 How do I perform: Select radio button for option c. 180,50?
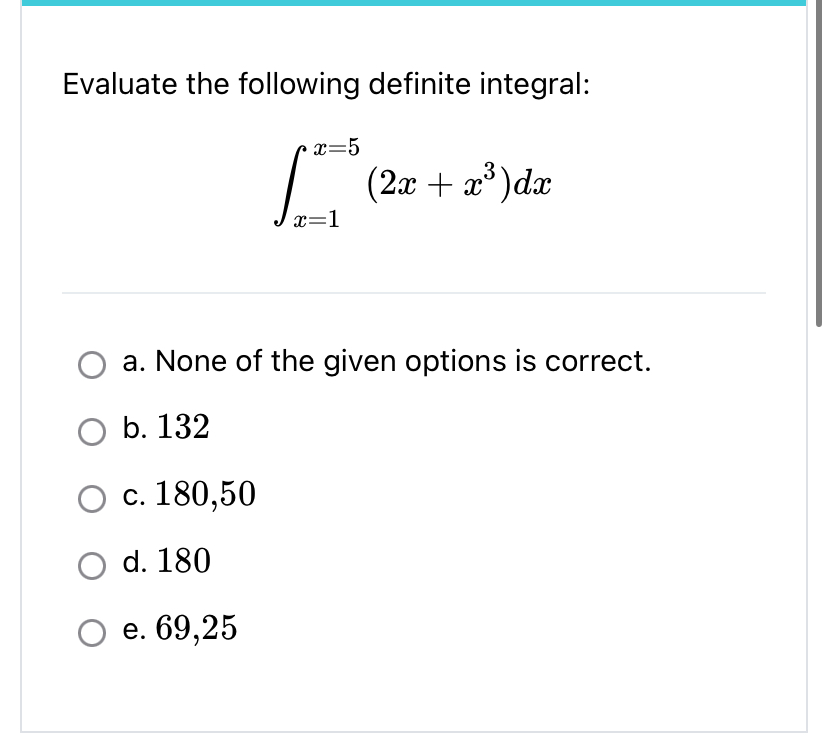pos(93,498)
